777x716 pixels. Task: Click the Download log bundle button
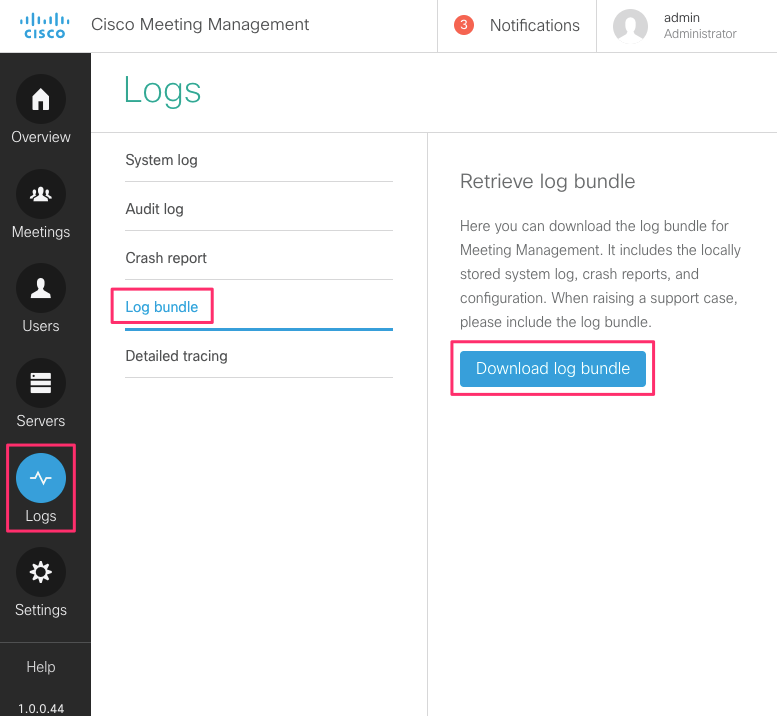[x=553, y=369]
